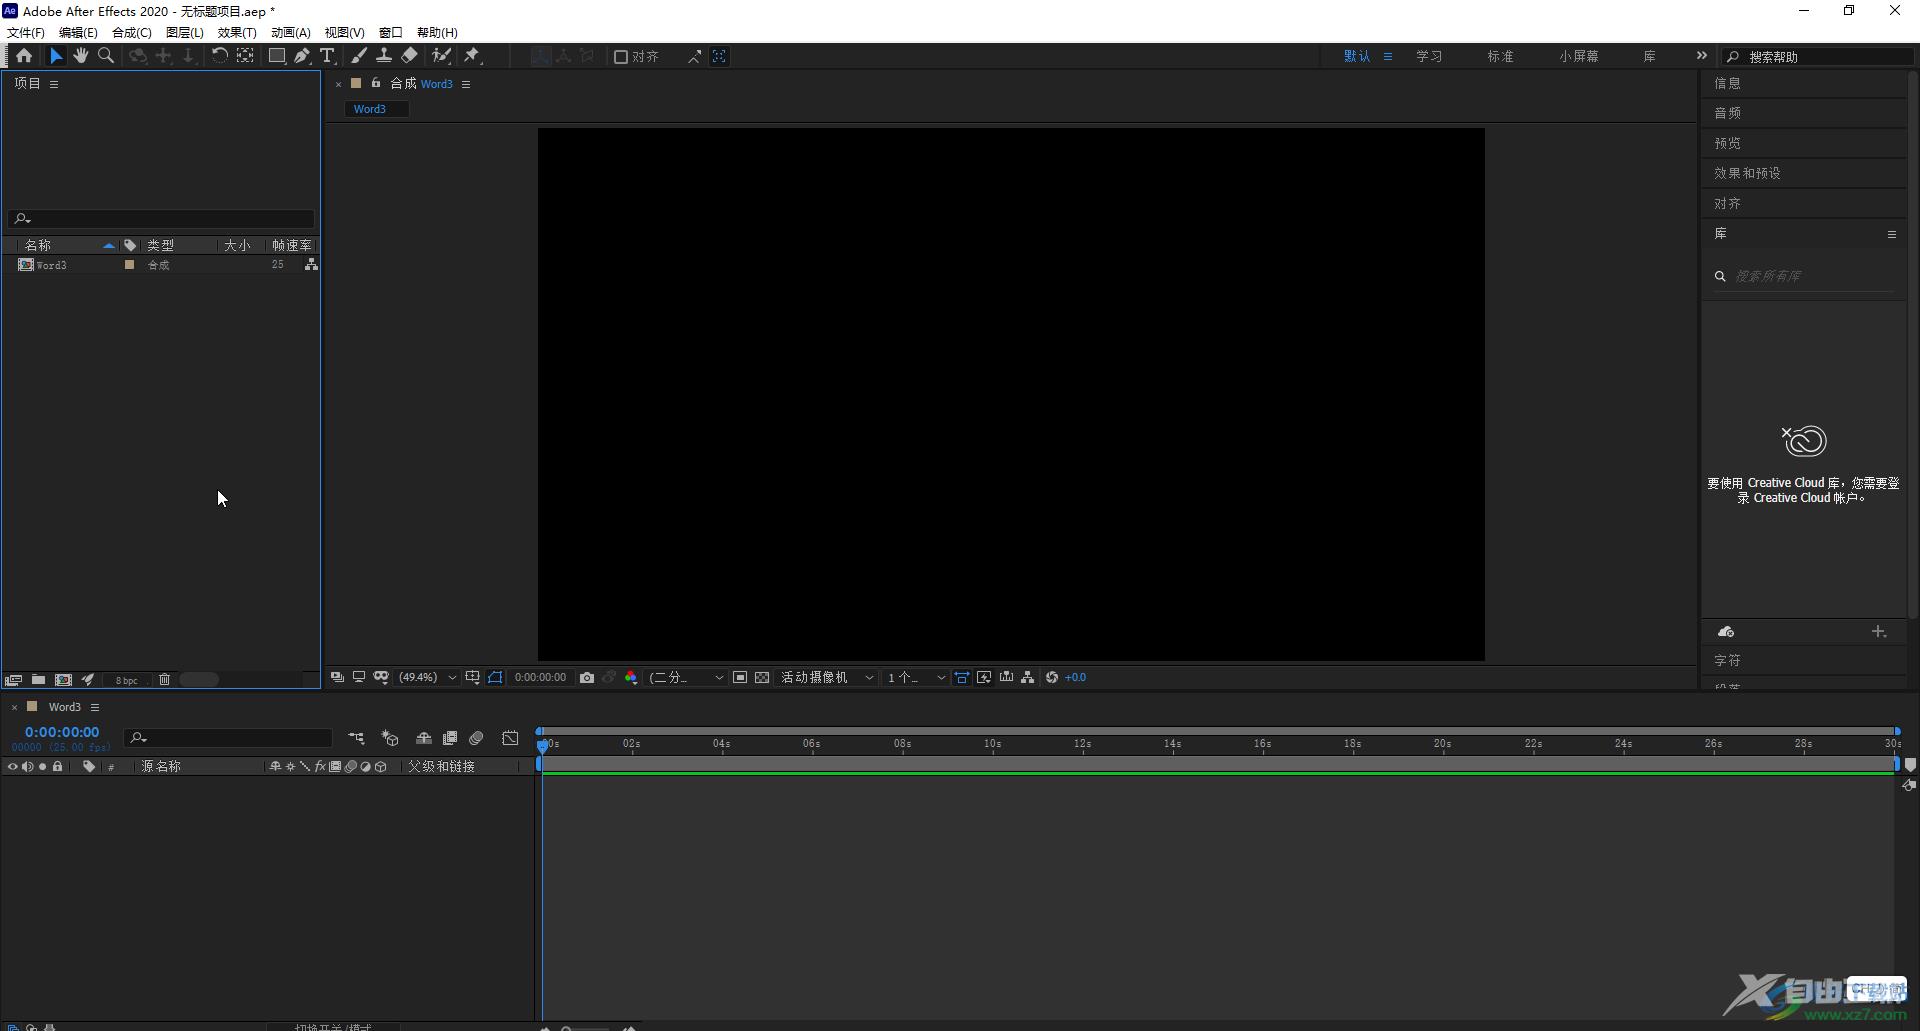
Task: Expand the workspace overflow chevron
Action: point(1701,56)
